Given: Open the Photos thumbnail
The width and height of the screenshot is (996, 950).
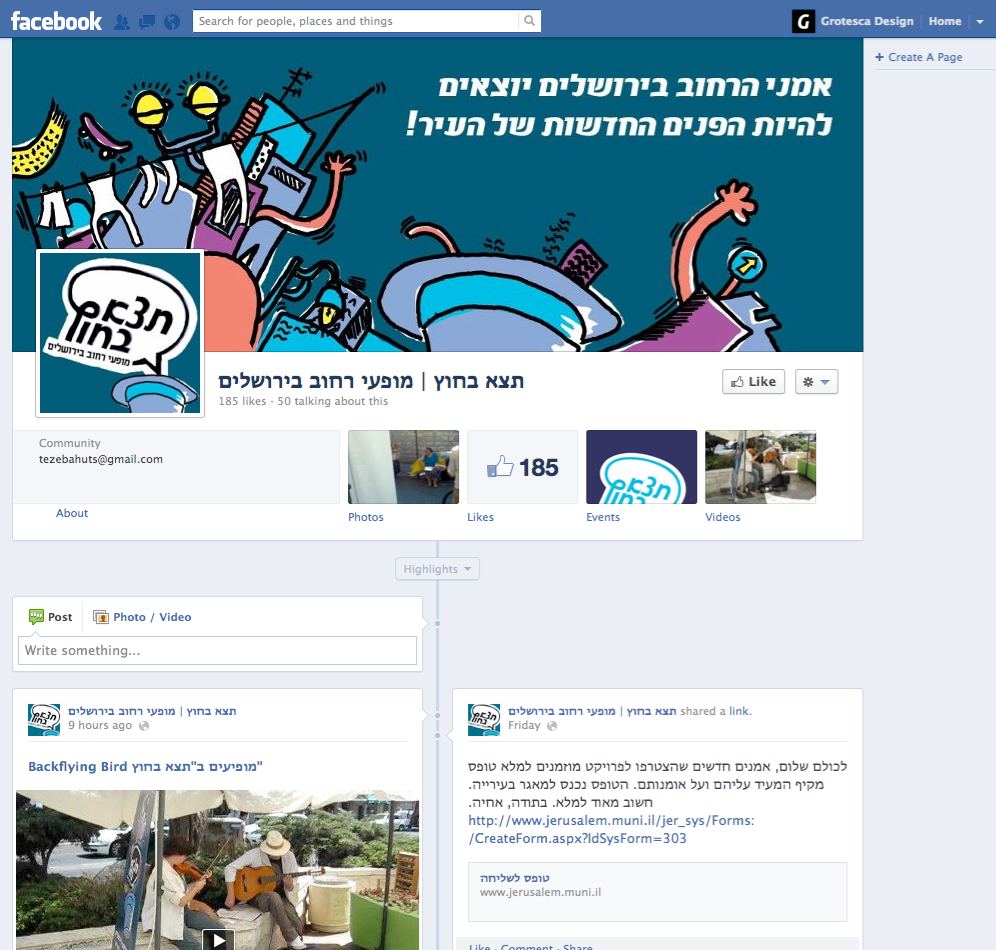Looking at the screenshot, I should point(403,467).
